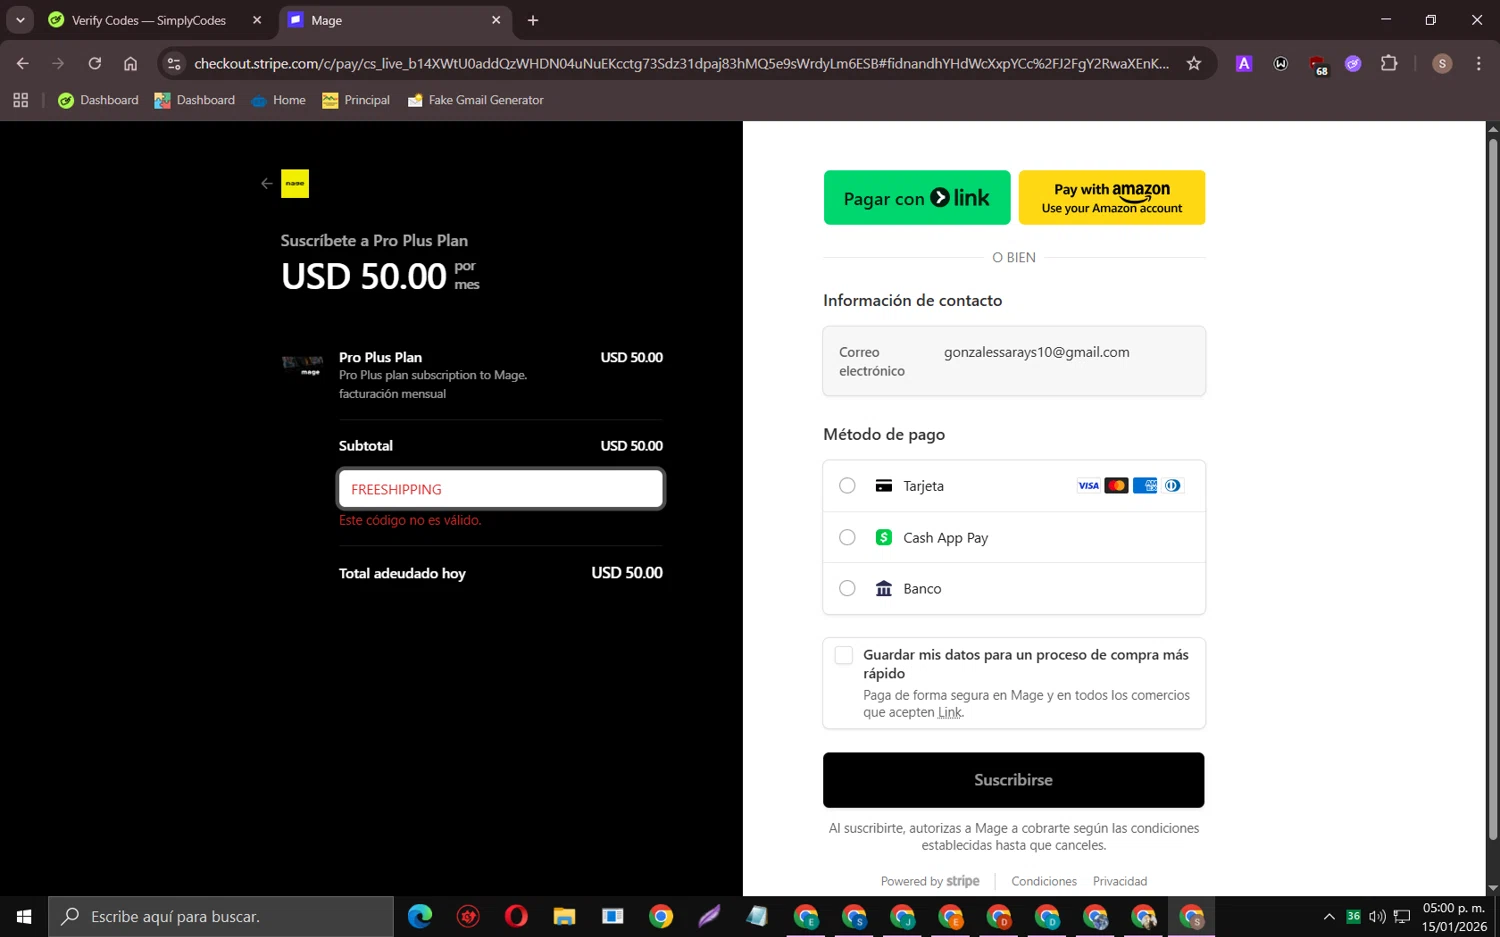Open the Condiciones footer link
The image size is (1500, 937).
(x=1044, y=881)
